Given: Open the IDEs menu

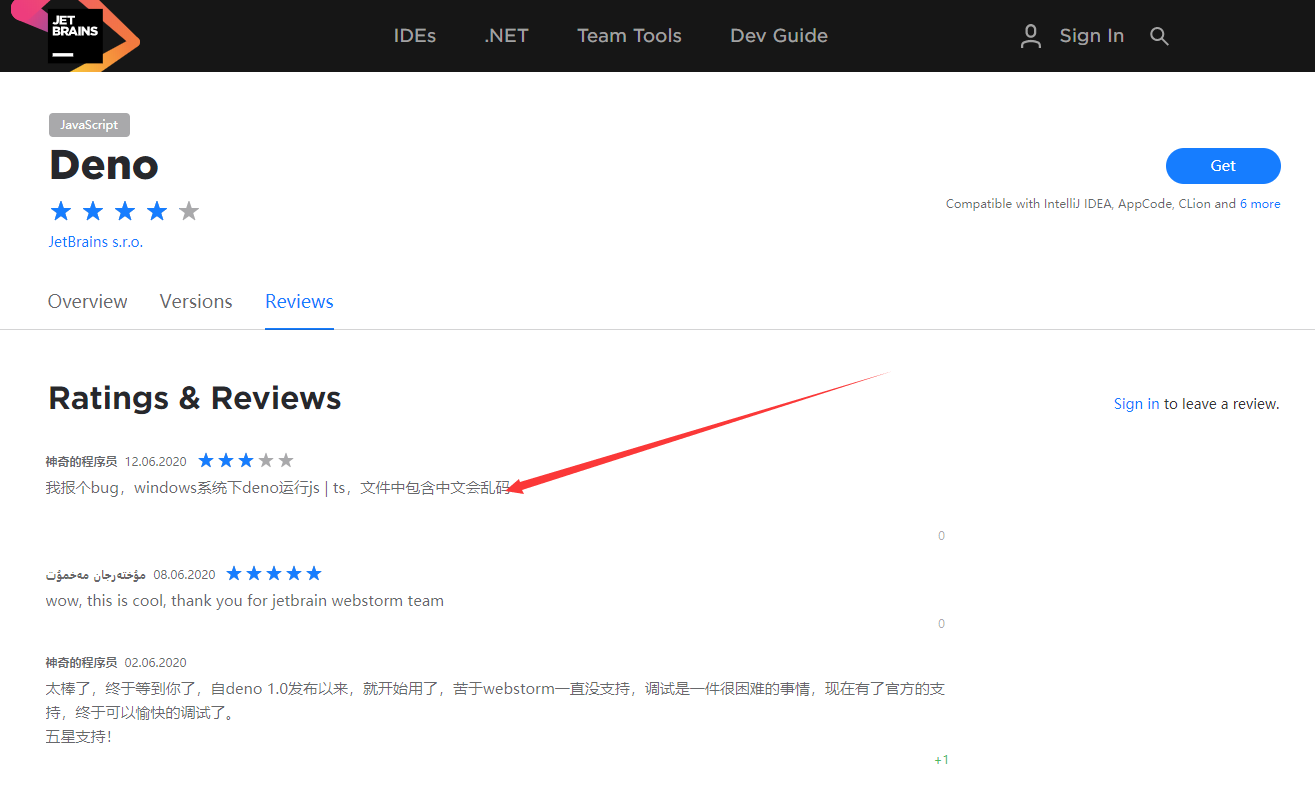Looking at the screenshot, I should tap(415, 36).
